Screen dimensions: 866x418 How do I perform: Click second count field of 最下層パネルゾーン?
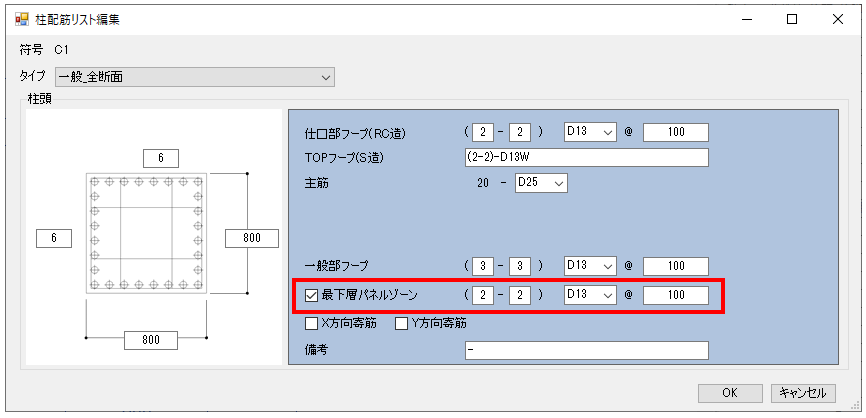[520, 295]
